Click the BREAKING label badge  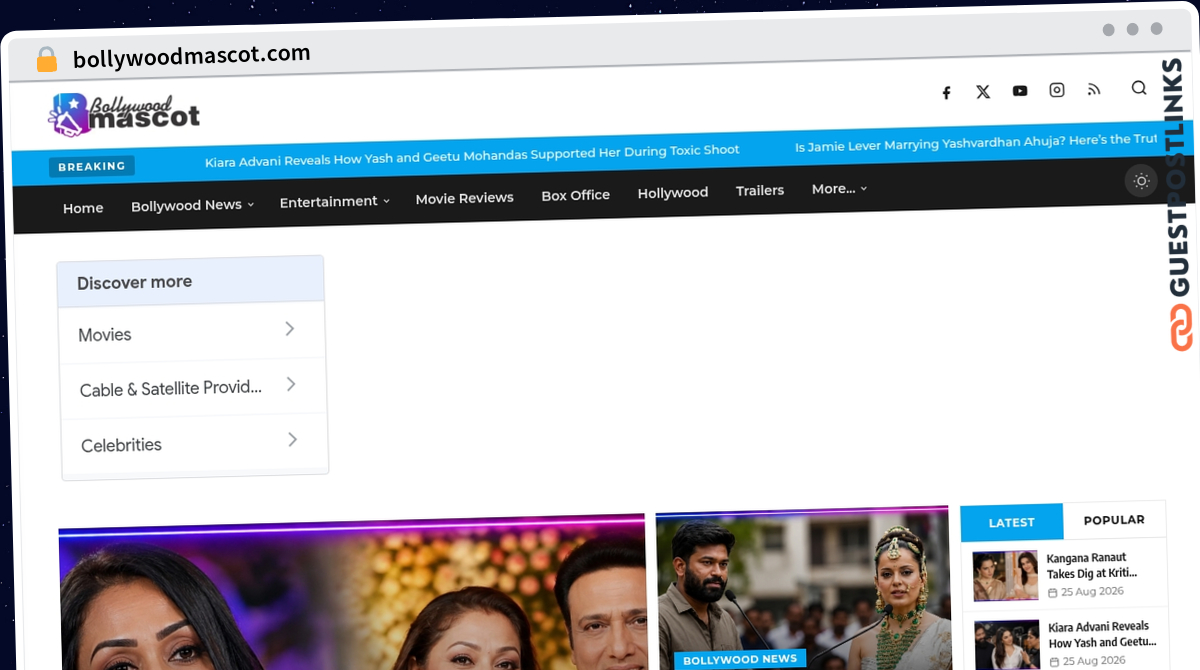click(x=92, y=166)
